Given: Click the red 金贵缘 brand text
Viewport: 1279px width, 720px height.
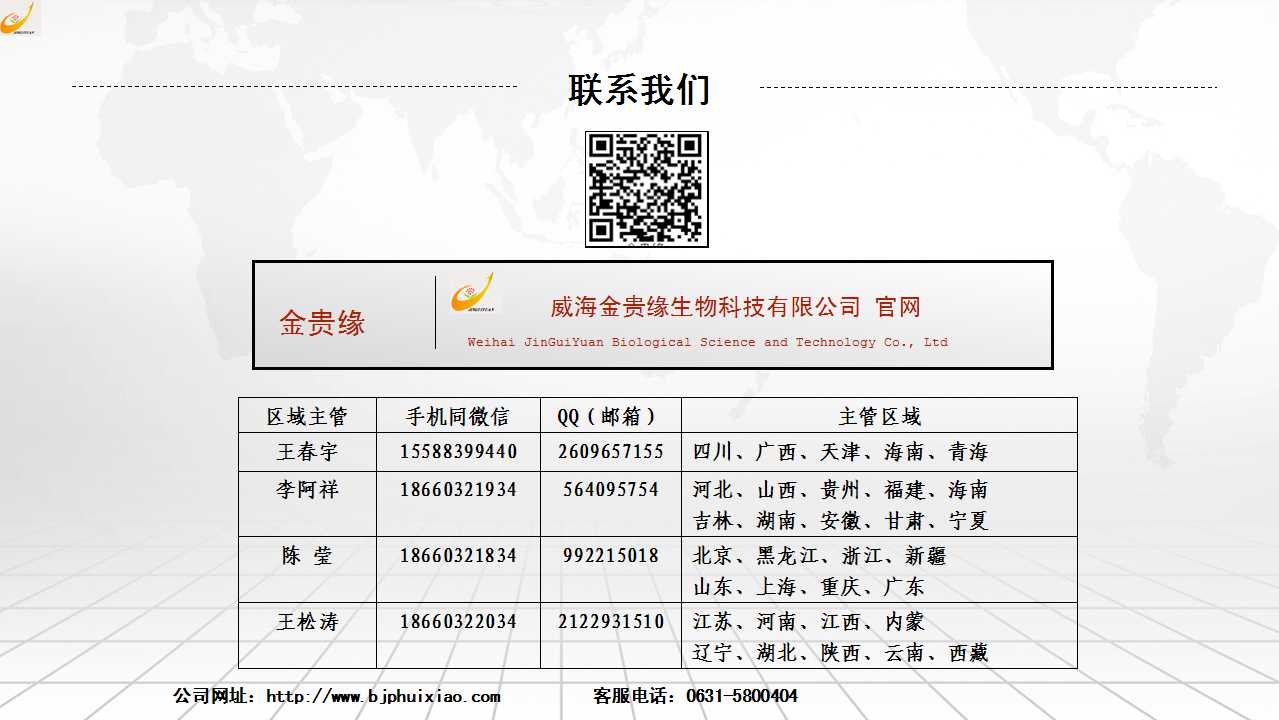Looking at the screenshot, I should tap(322, 323).
